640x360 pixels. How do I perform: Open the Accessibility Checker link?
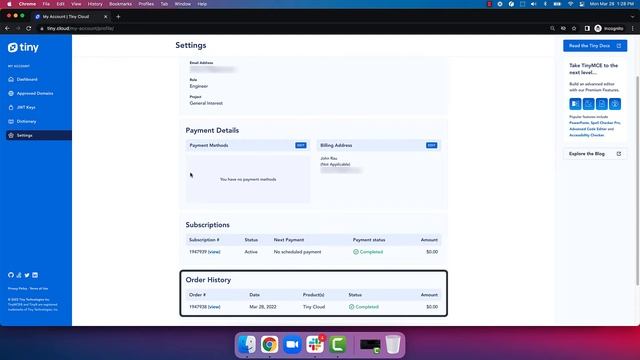click(x=587, y=135)
